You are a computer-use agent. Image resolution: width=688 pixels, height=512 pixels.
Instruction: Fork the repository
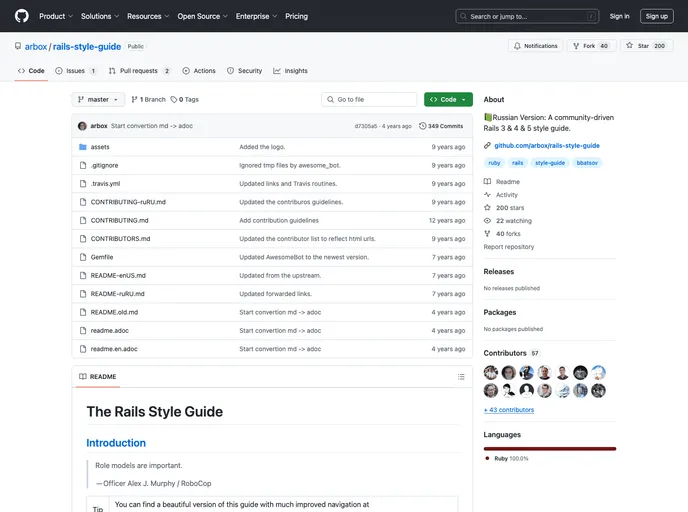pyautogui.click(x=591, y=46)
